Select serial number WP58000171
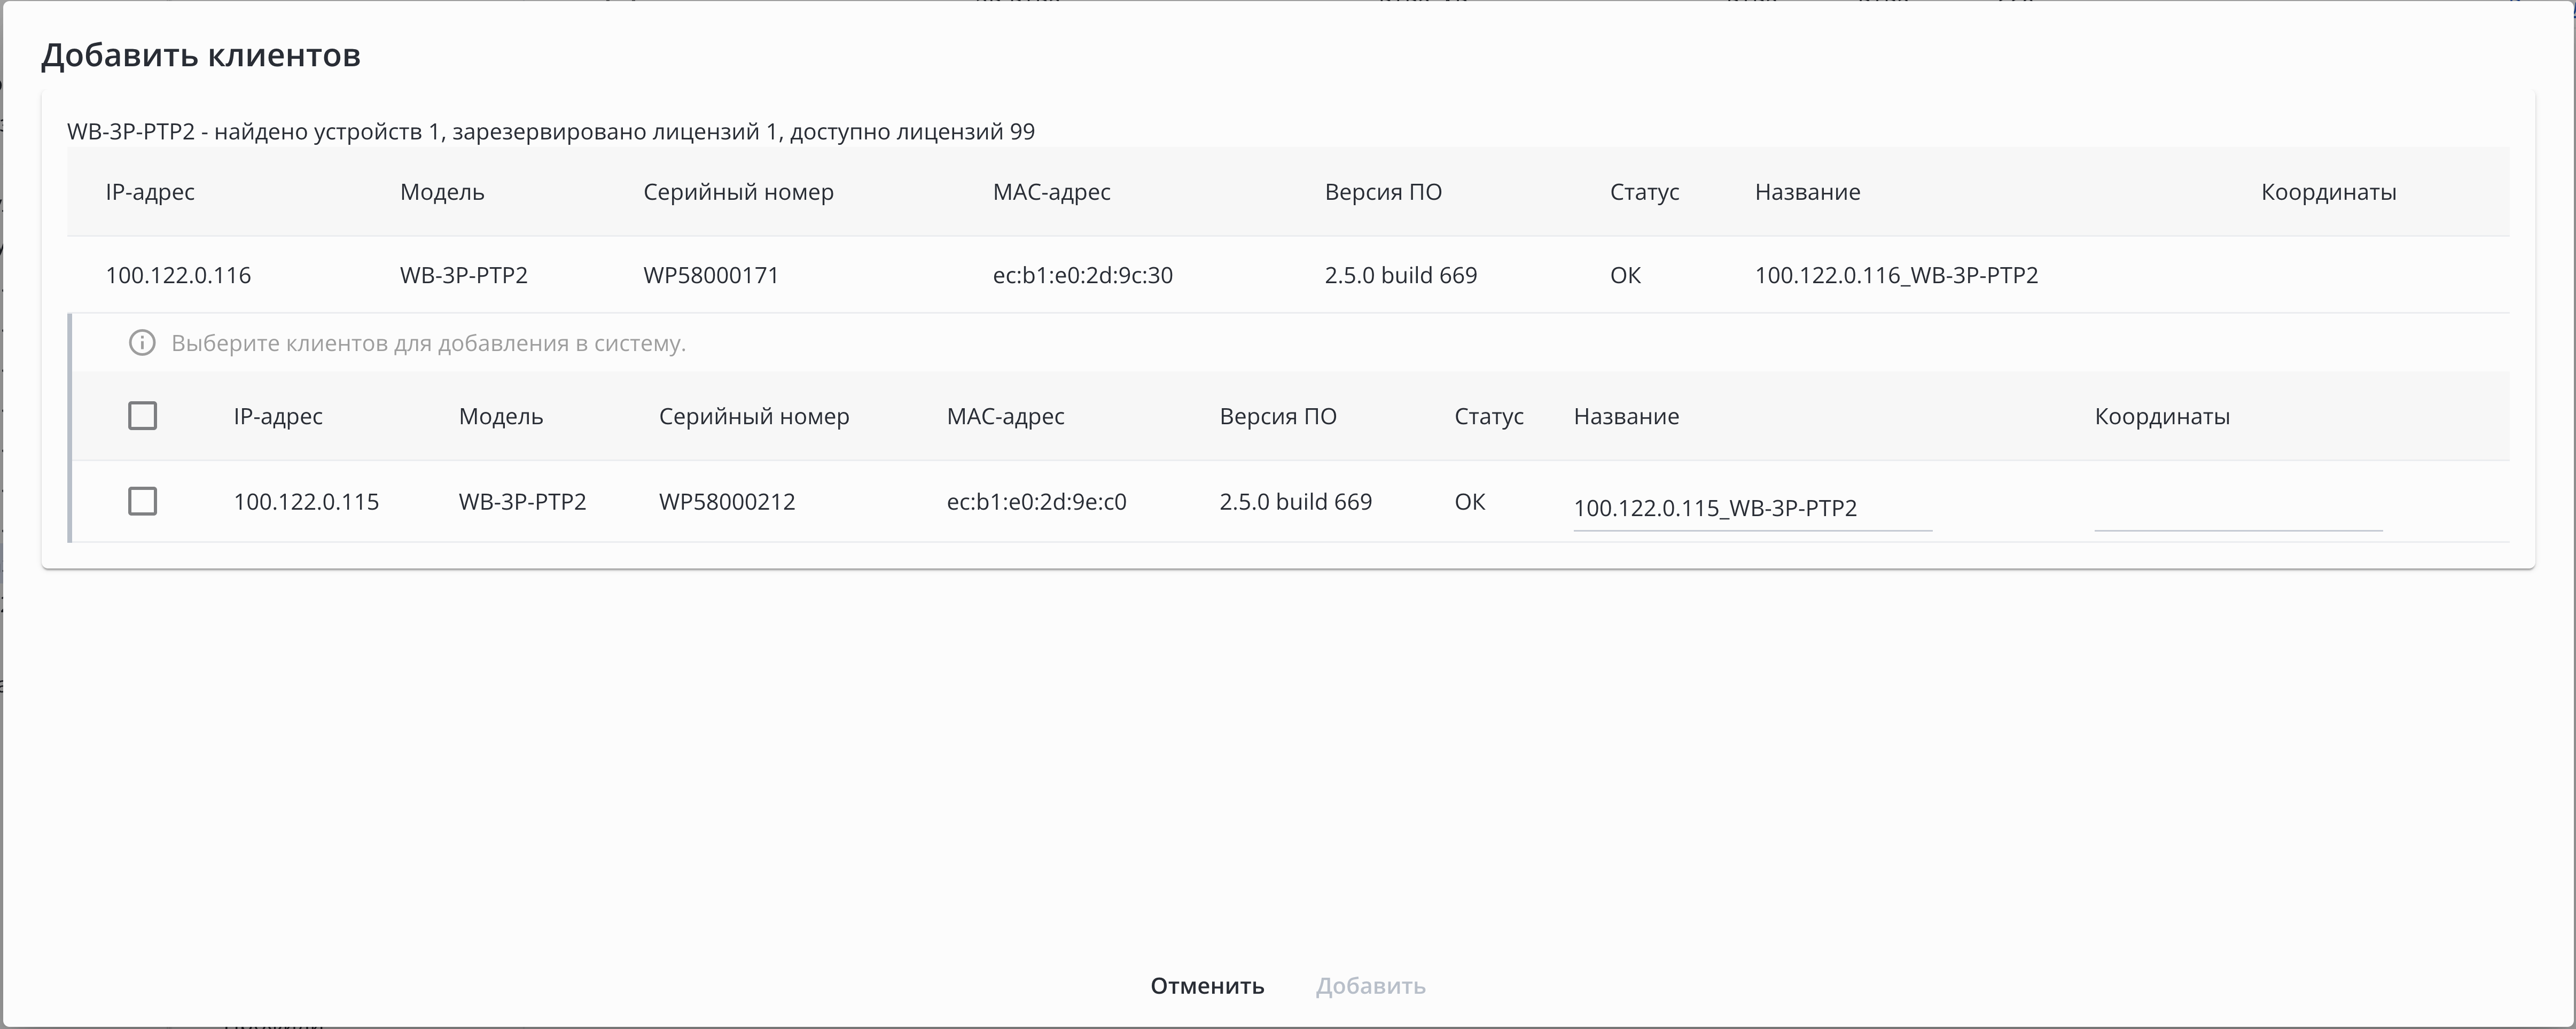Viewport: 2576px width, 1029px height. click(710, 275)
